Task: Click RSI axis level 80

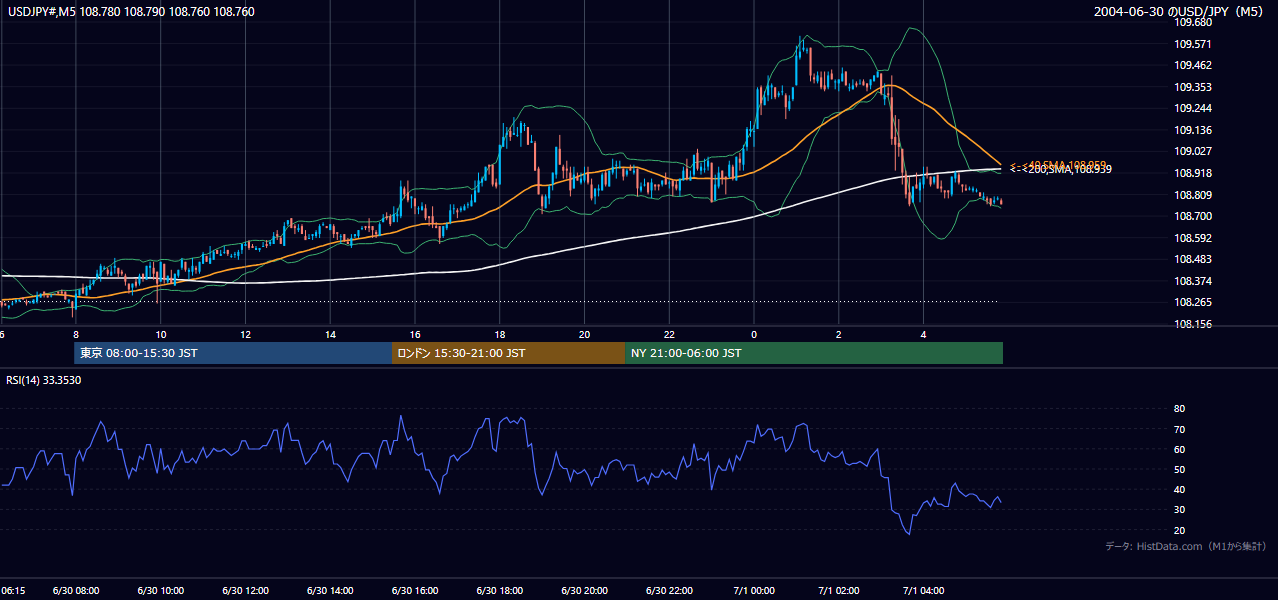Action: 1179,409
